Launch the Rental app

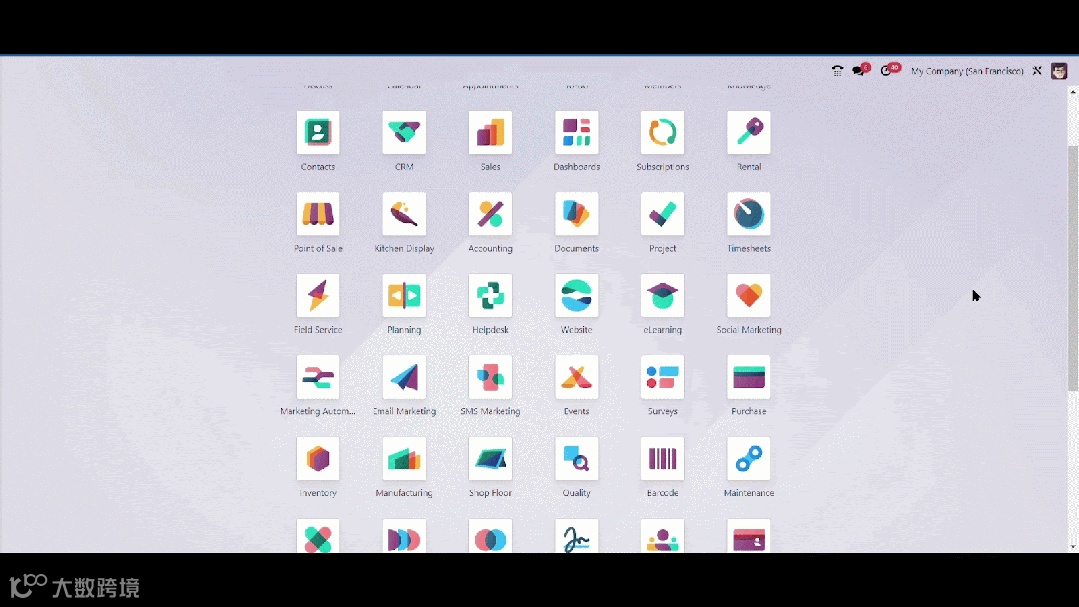pyautogui.click(x=749, y=132)
